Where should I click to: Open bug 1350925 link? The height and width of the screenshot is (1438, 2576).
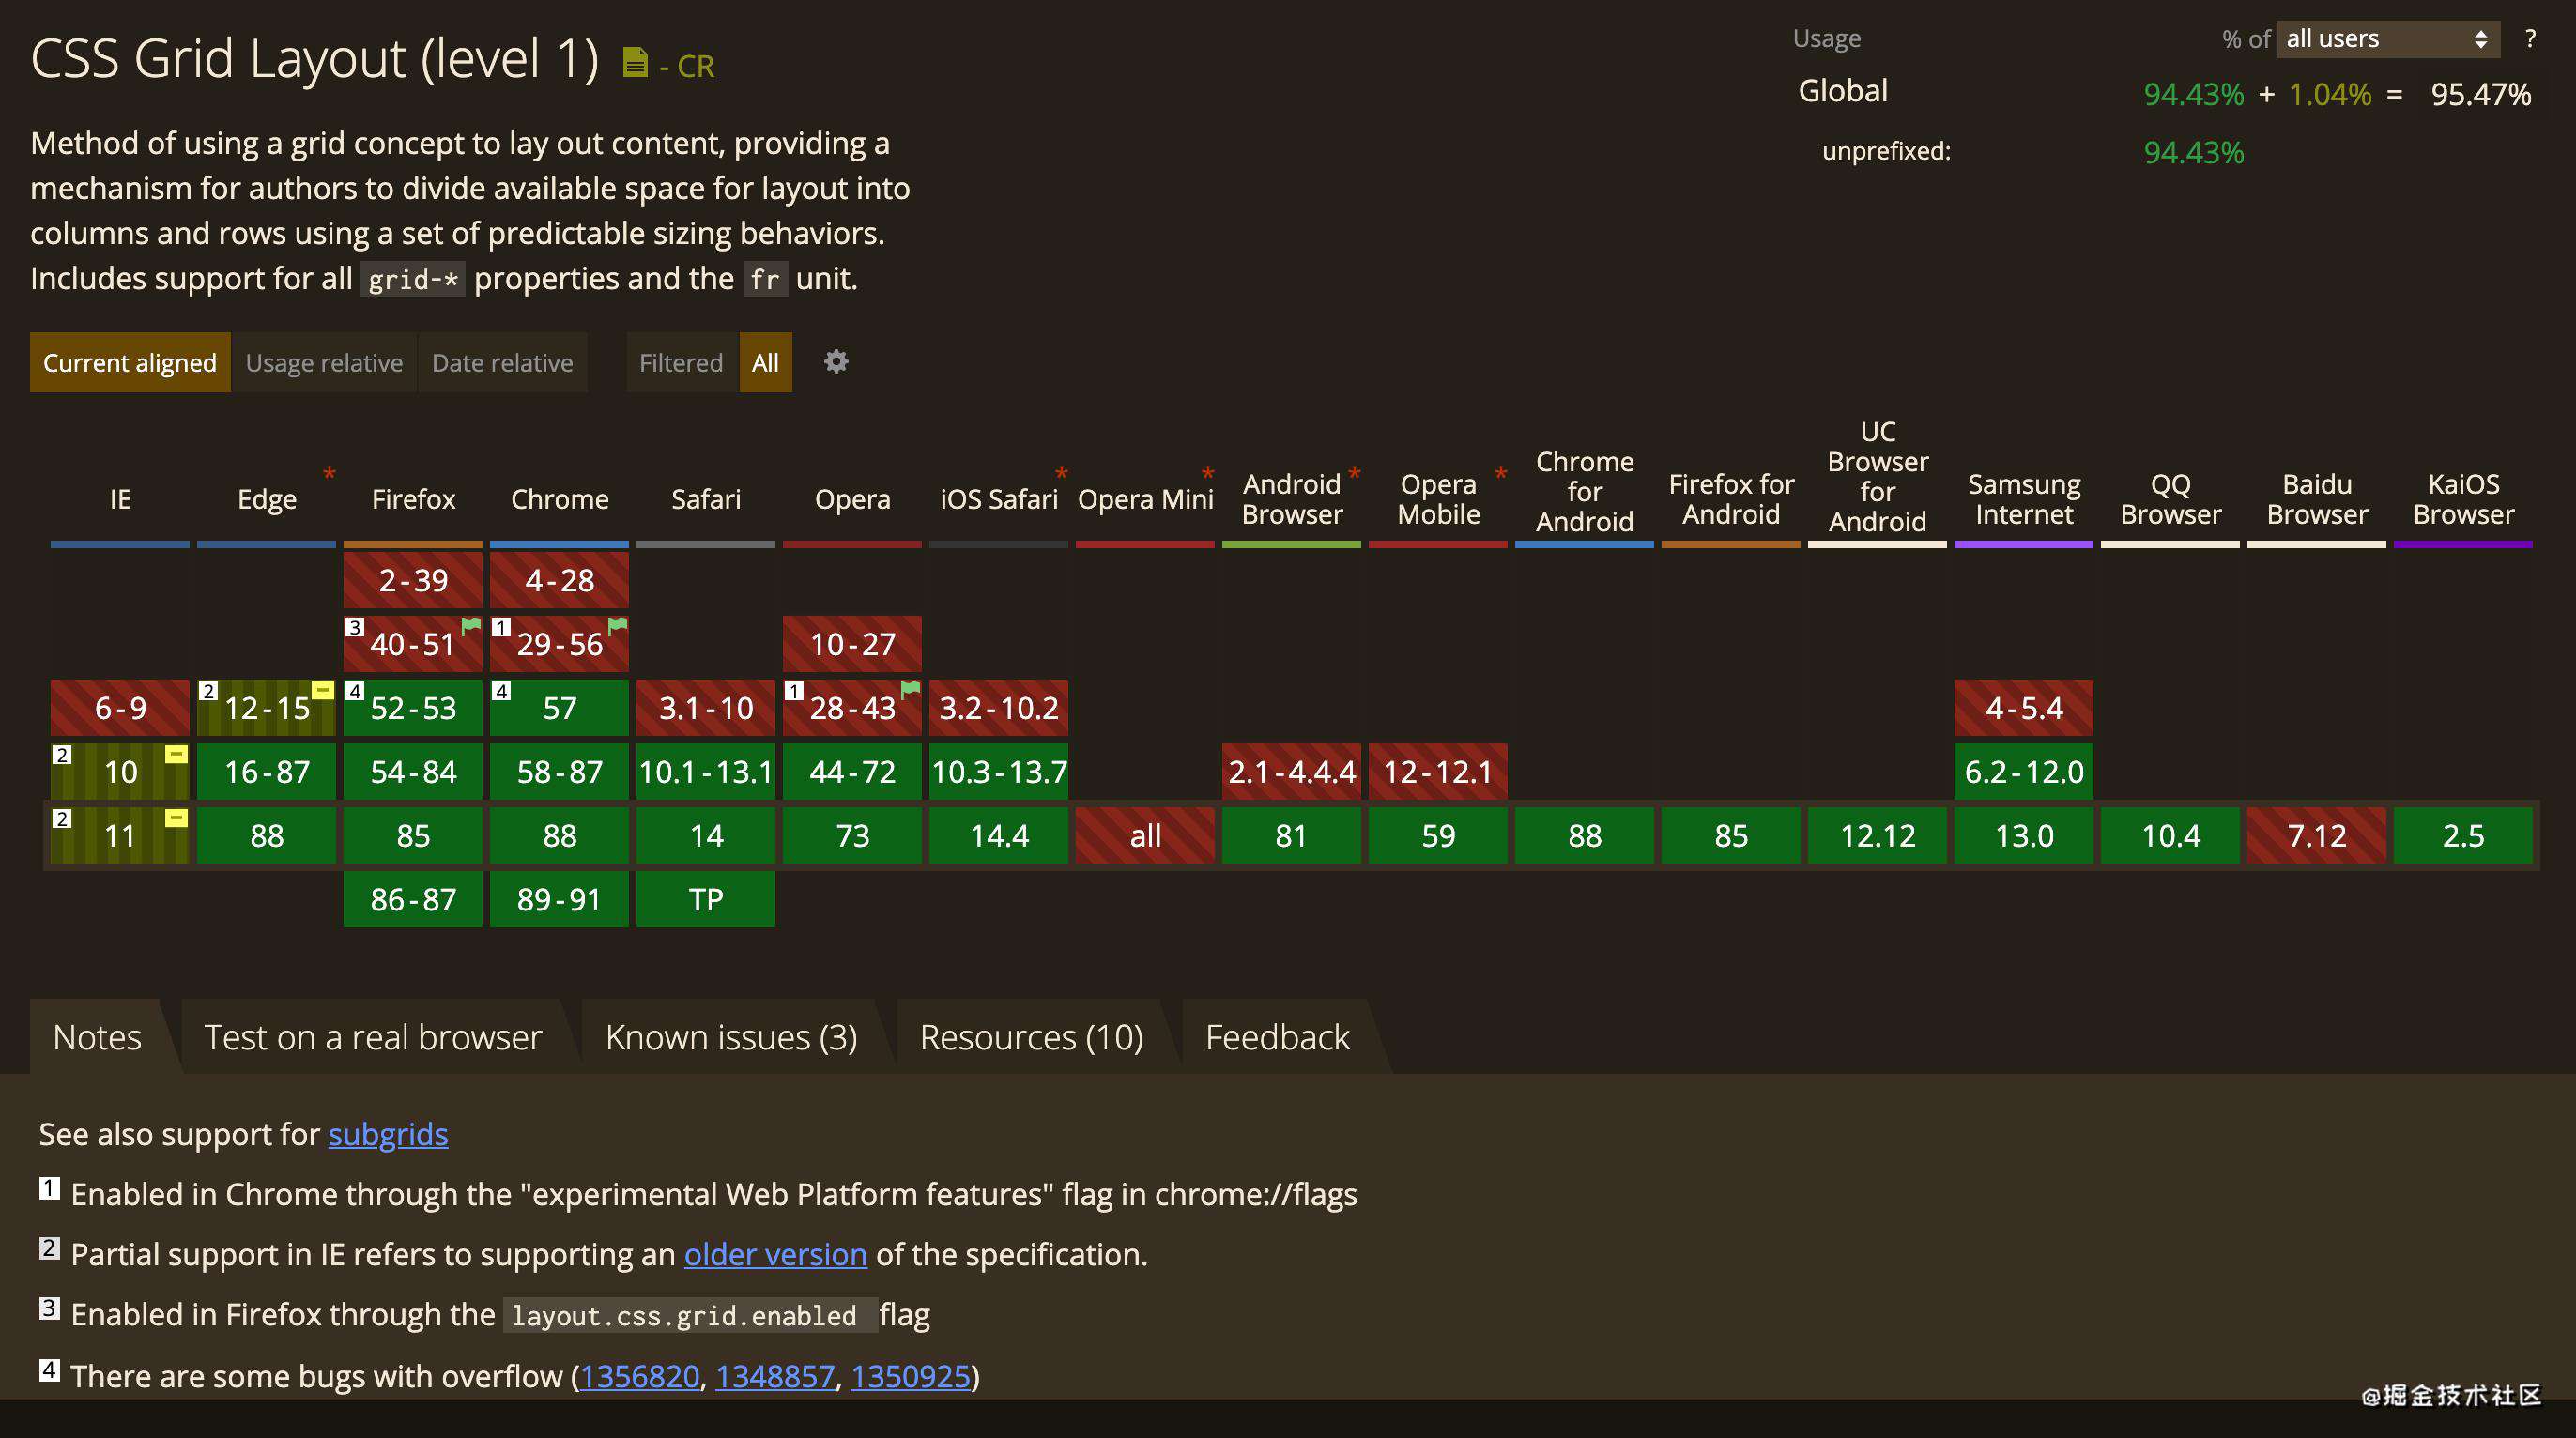click(x=910, y=1376)
